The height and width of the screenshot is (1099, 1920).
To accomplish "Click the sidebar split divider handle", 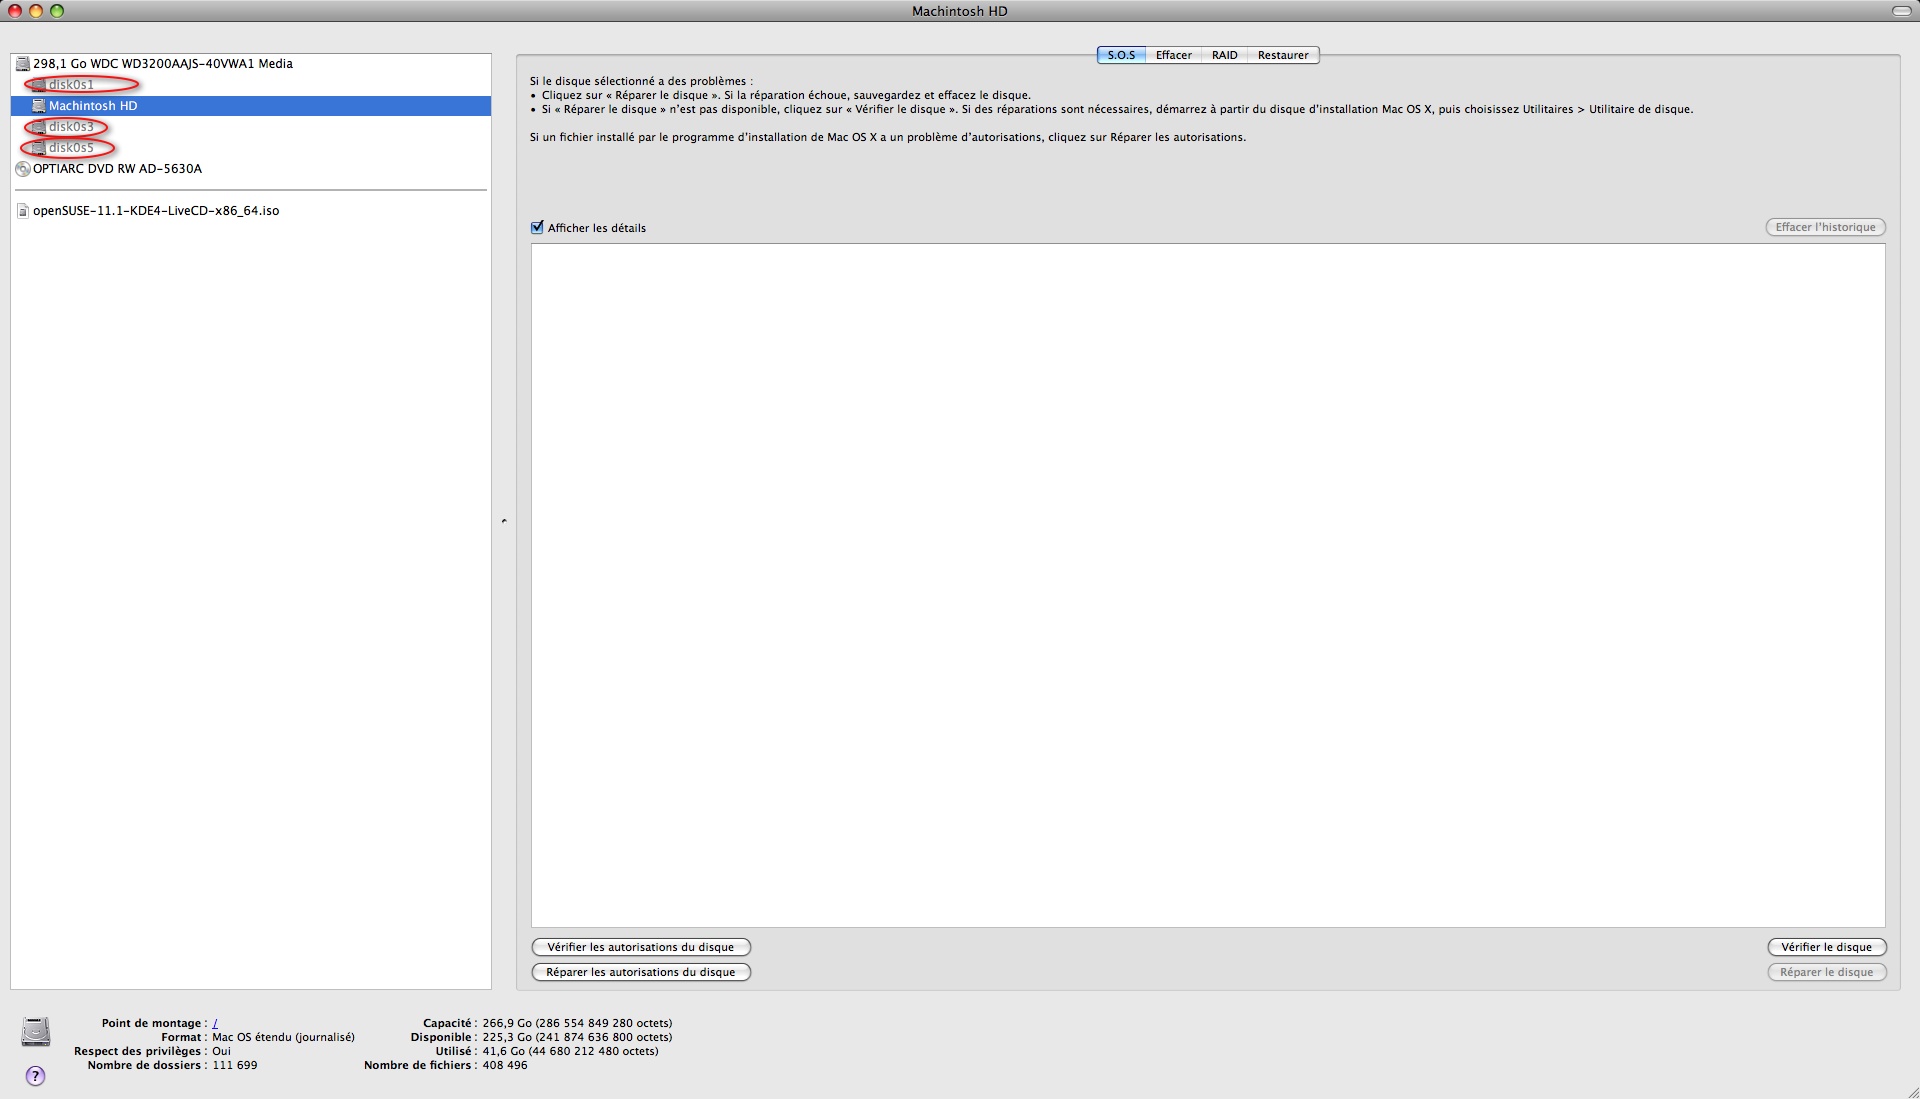I will 504,521.
